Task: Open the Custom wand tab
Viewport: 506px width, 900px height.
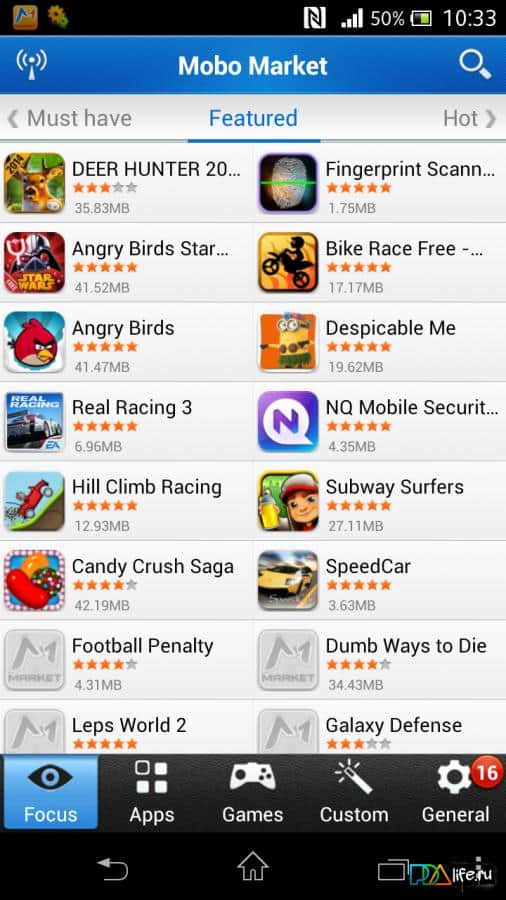Action: [354, 792]
